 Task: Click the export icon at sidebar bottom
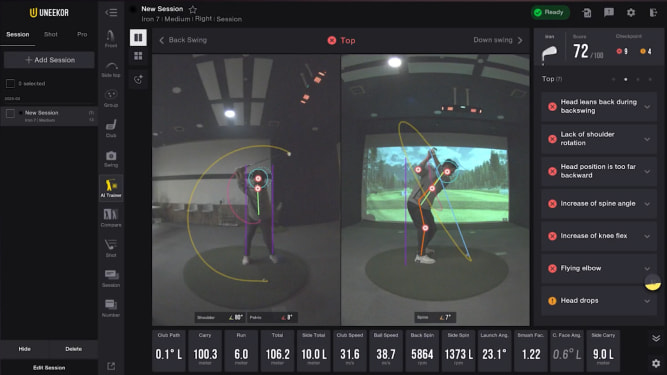click(111, 366)
